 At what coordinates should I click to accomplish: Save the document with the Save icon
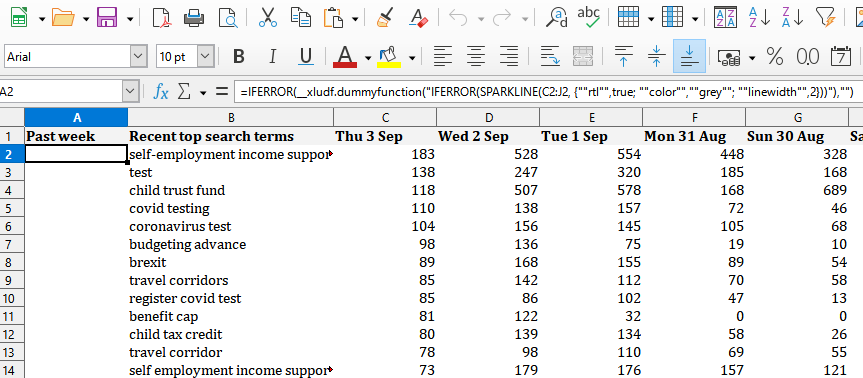107,18
